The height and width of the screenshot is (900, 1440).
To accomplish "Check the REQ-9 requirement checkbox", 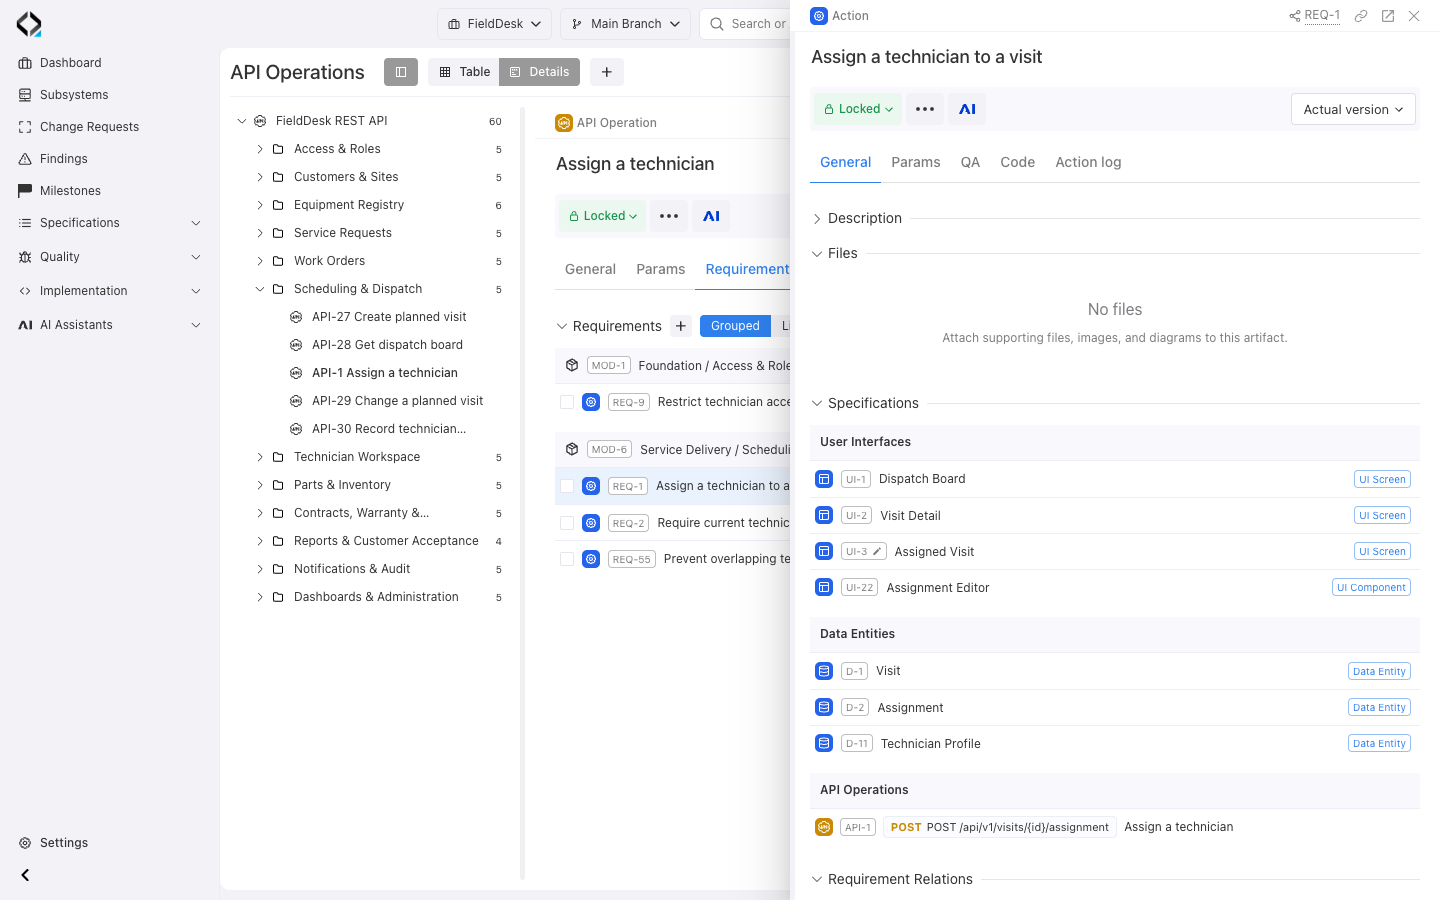I will [x=567, y=402].
